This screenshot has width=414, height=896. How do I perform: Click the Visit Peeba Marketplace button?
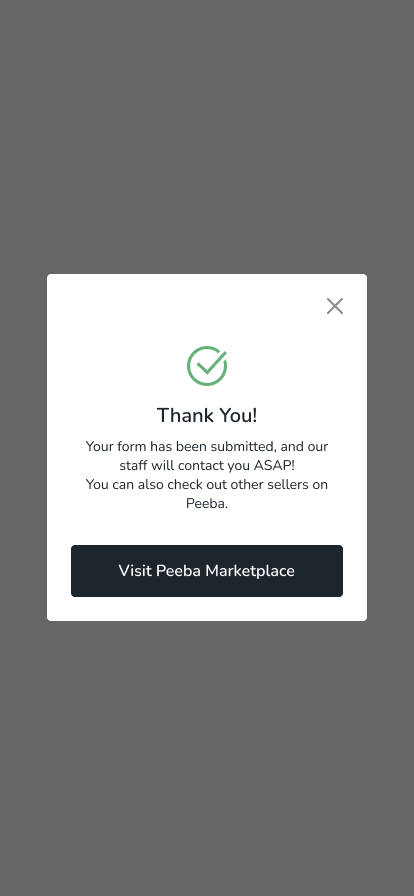207,571
